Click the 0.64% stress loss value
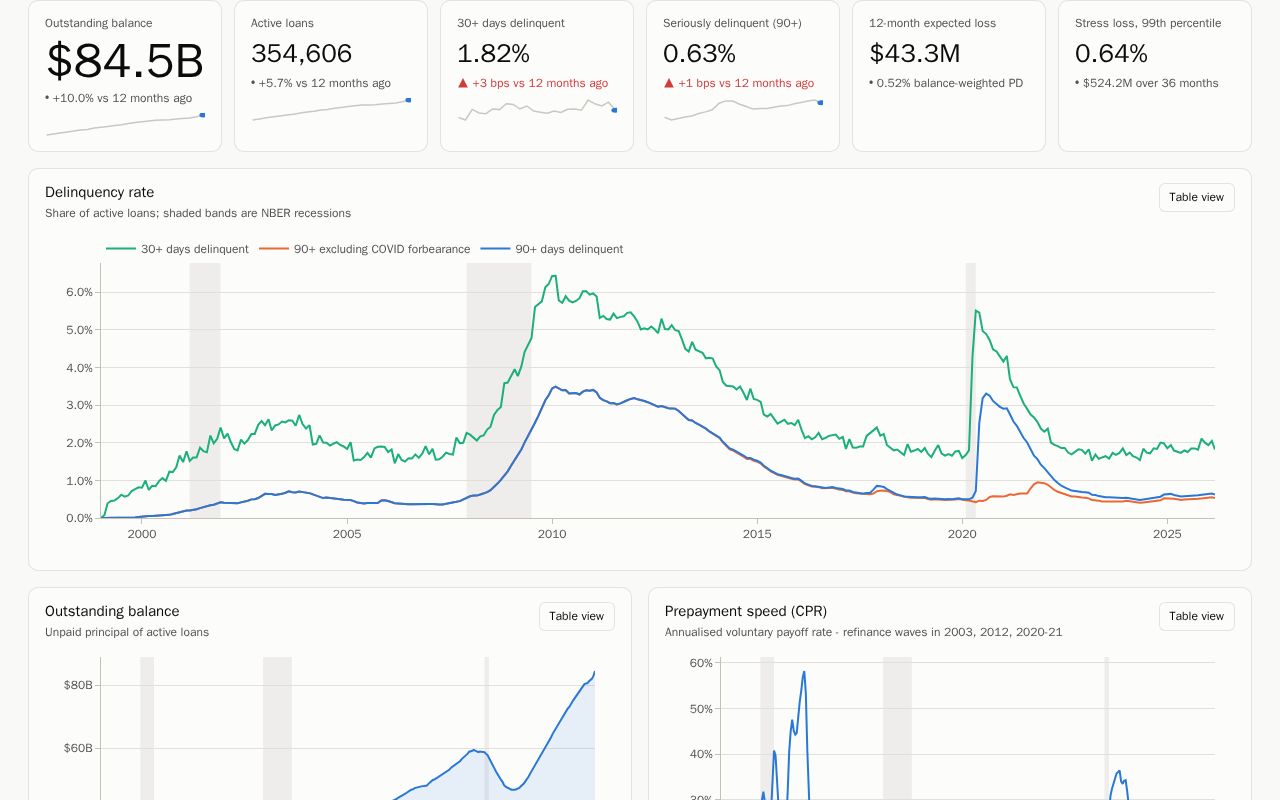The image size is (1280, 800). click(1111, 54)
